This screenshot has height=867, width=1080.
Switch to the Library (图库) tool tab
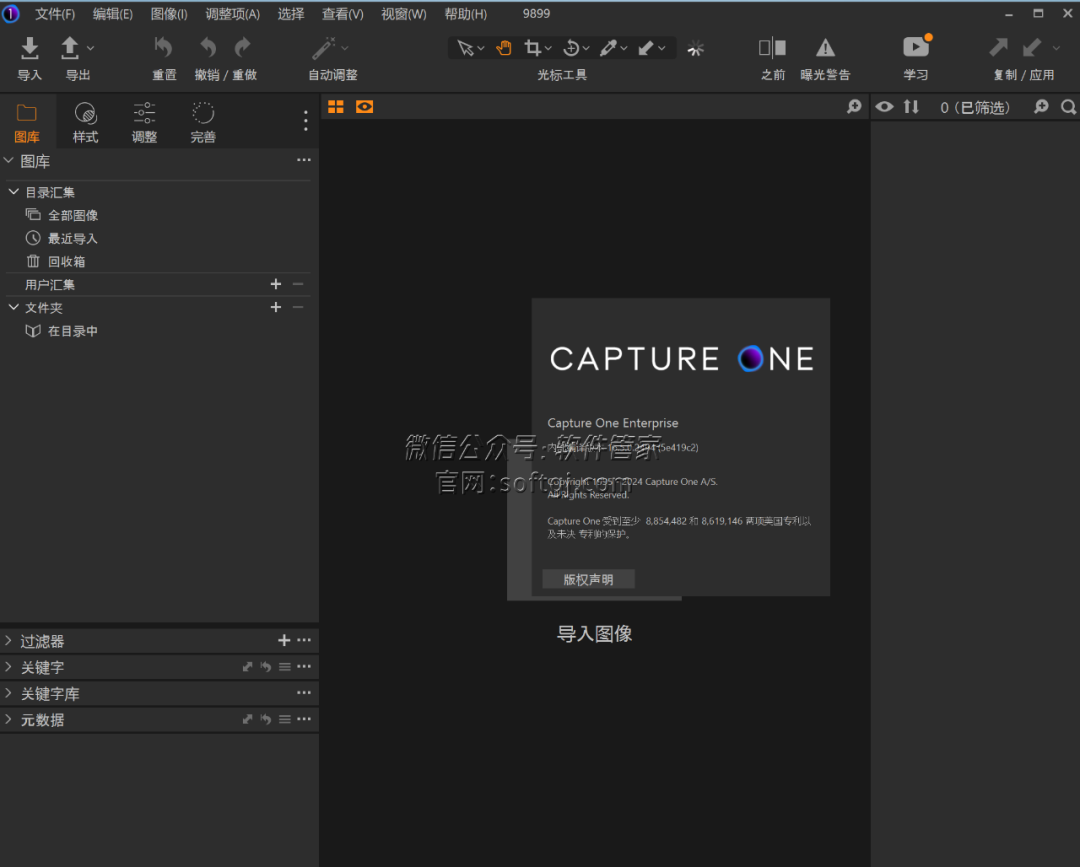point(27,123)
